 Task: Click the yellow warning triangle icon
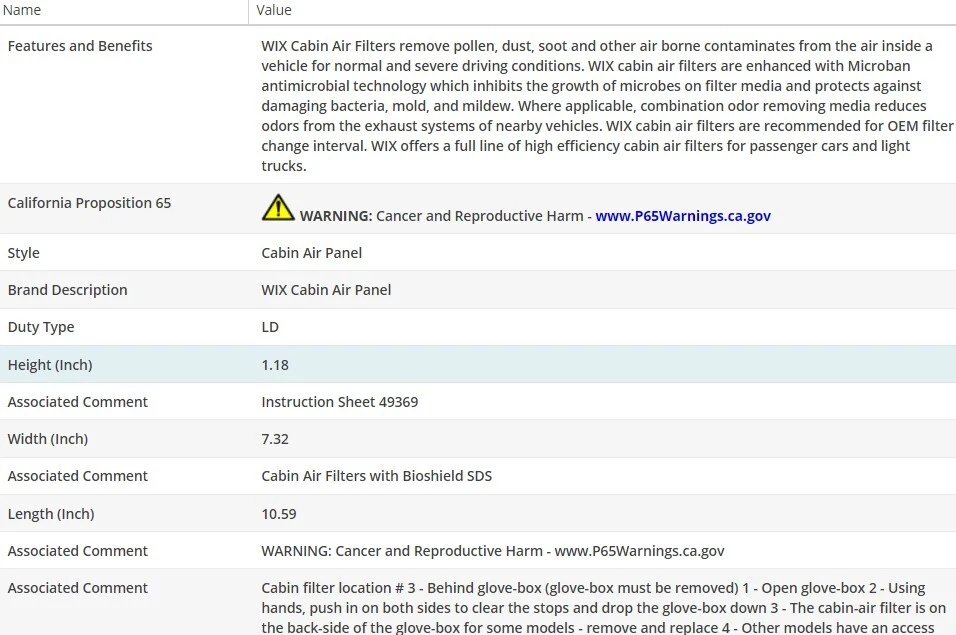pos(278,208)
